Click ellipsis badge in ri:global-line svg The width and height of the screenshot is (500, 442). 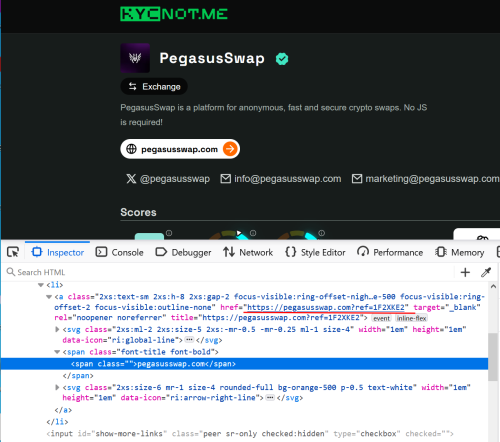[x=189, y=340]
